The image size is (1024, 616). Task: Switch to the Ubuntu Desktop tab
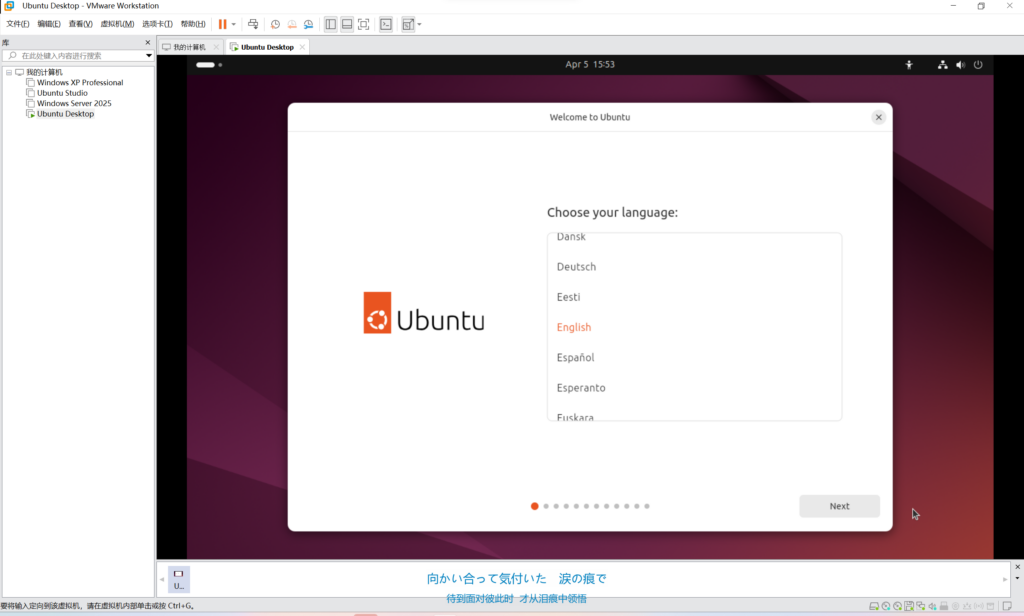click(267, 47)
